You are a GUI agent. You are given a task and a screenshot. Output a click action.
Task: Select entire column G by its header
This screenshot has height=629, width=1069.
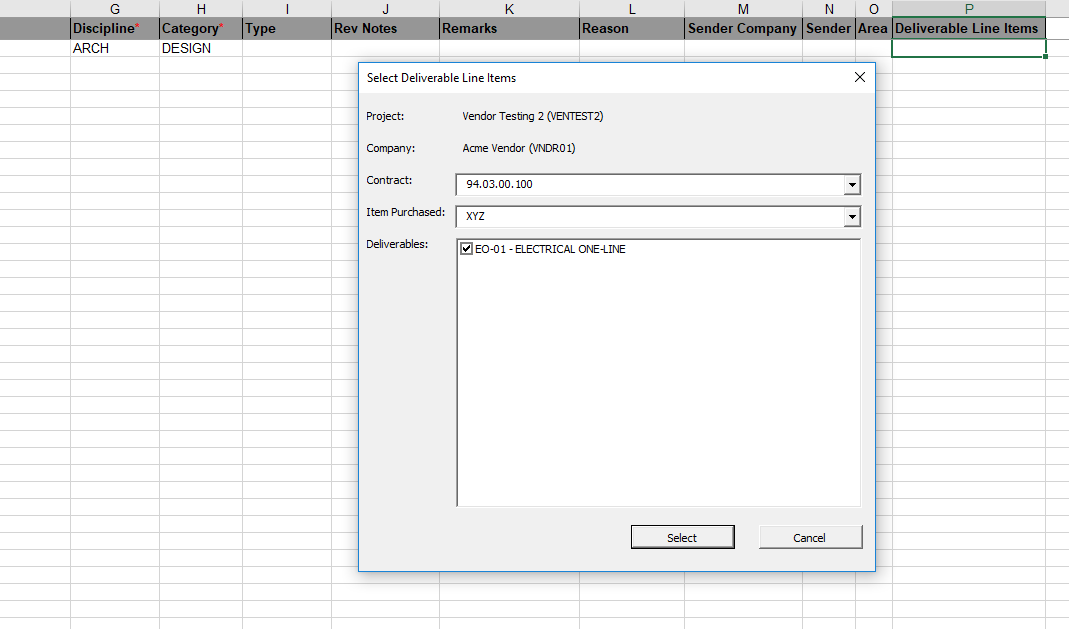[x=114, y=9]
